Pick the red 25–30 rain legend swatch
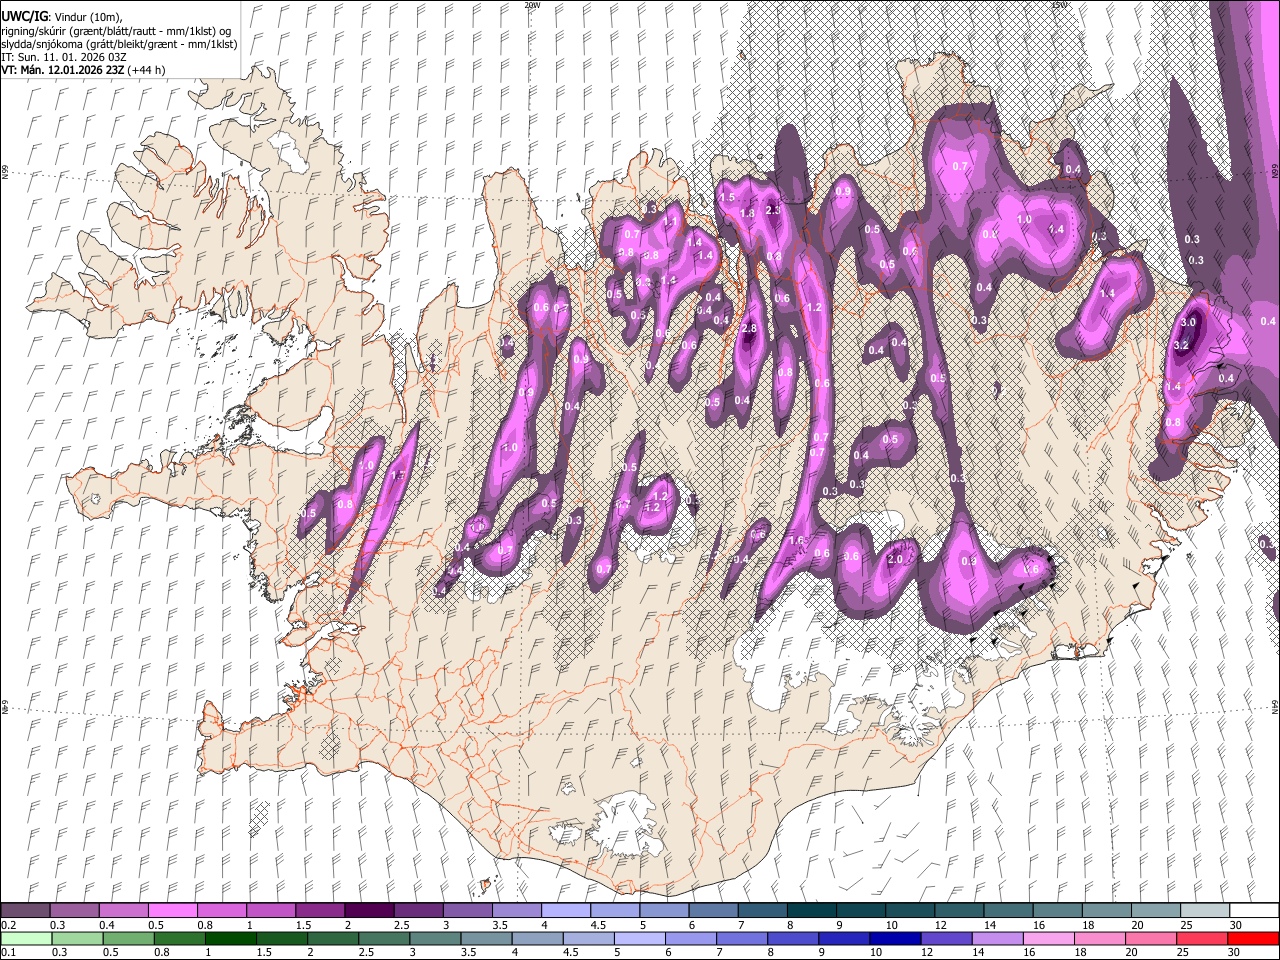 click(1202, 938)
